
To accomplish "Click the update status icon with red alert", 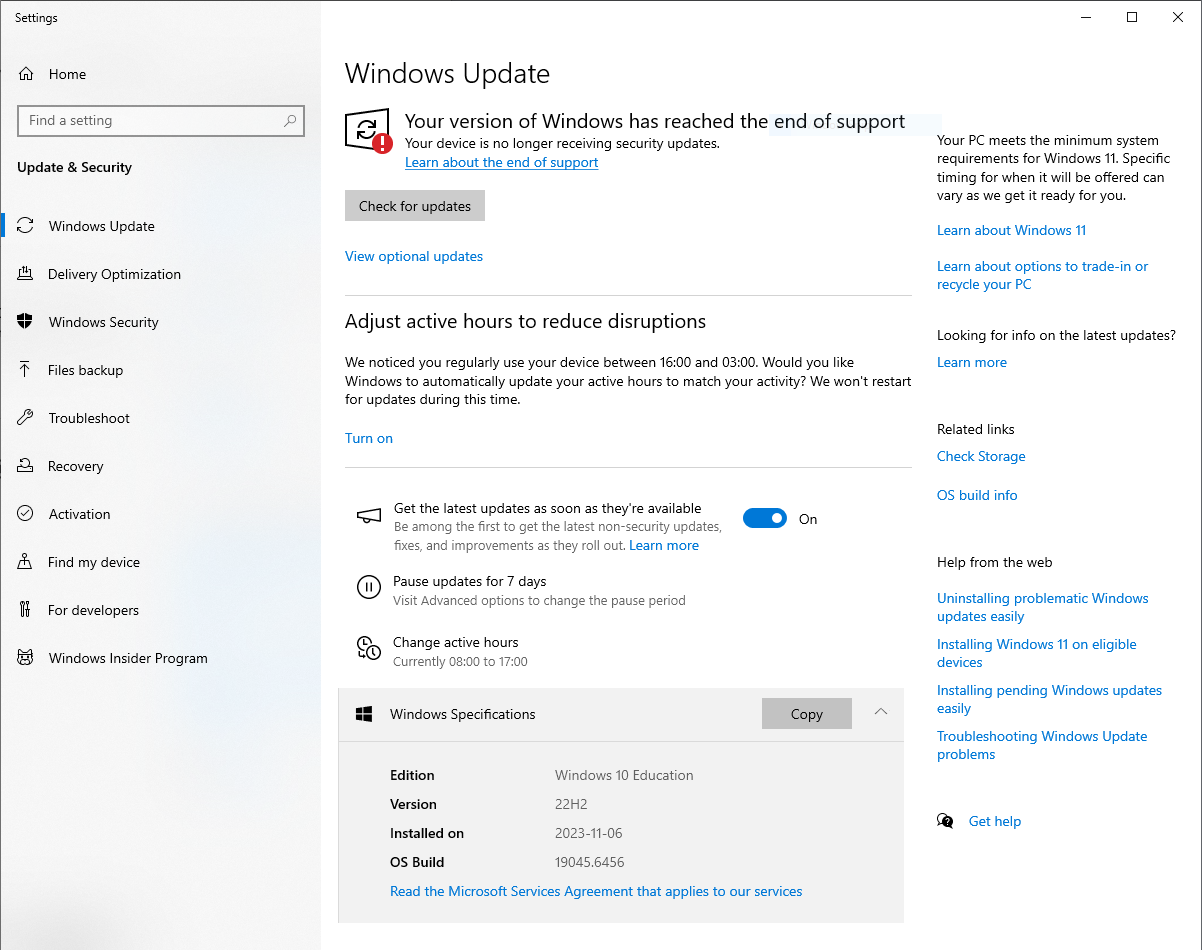I will (368, 131).
